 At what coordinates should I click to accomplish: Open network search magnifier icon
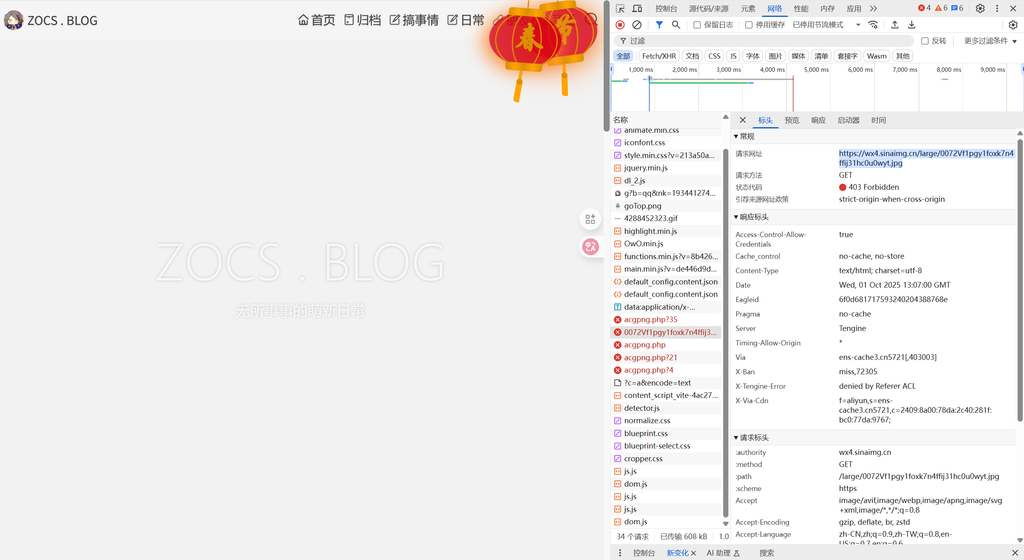(x=676, y=25)
